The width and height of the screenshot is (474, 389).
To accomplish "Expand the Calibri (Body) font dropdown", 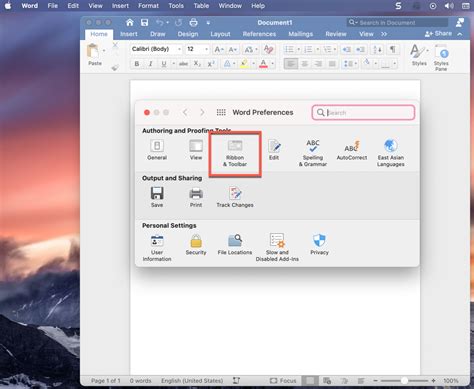I will coord(179,49).
